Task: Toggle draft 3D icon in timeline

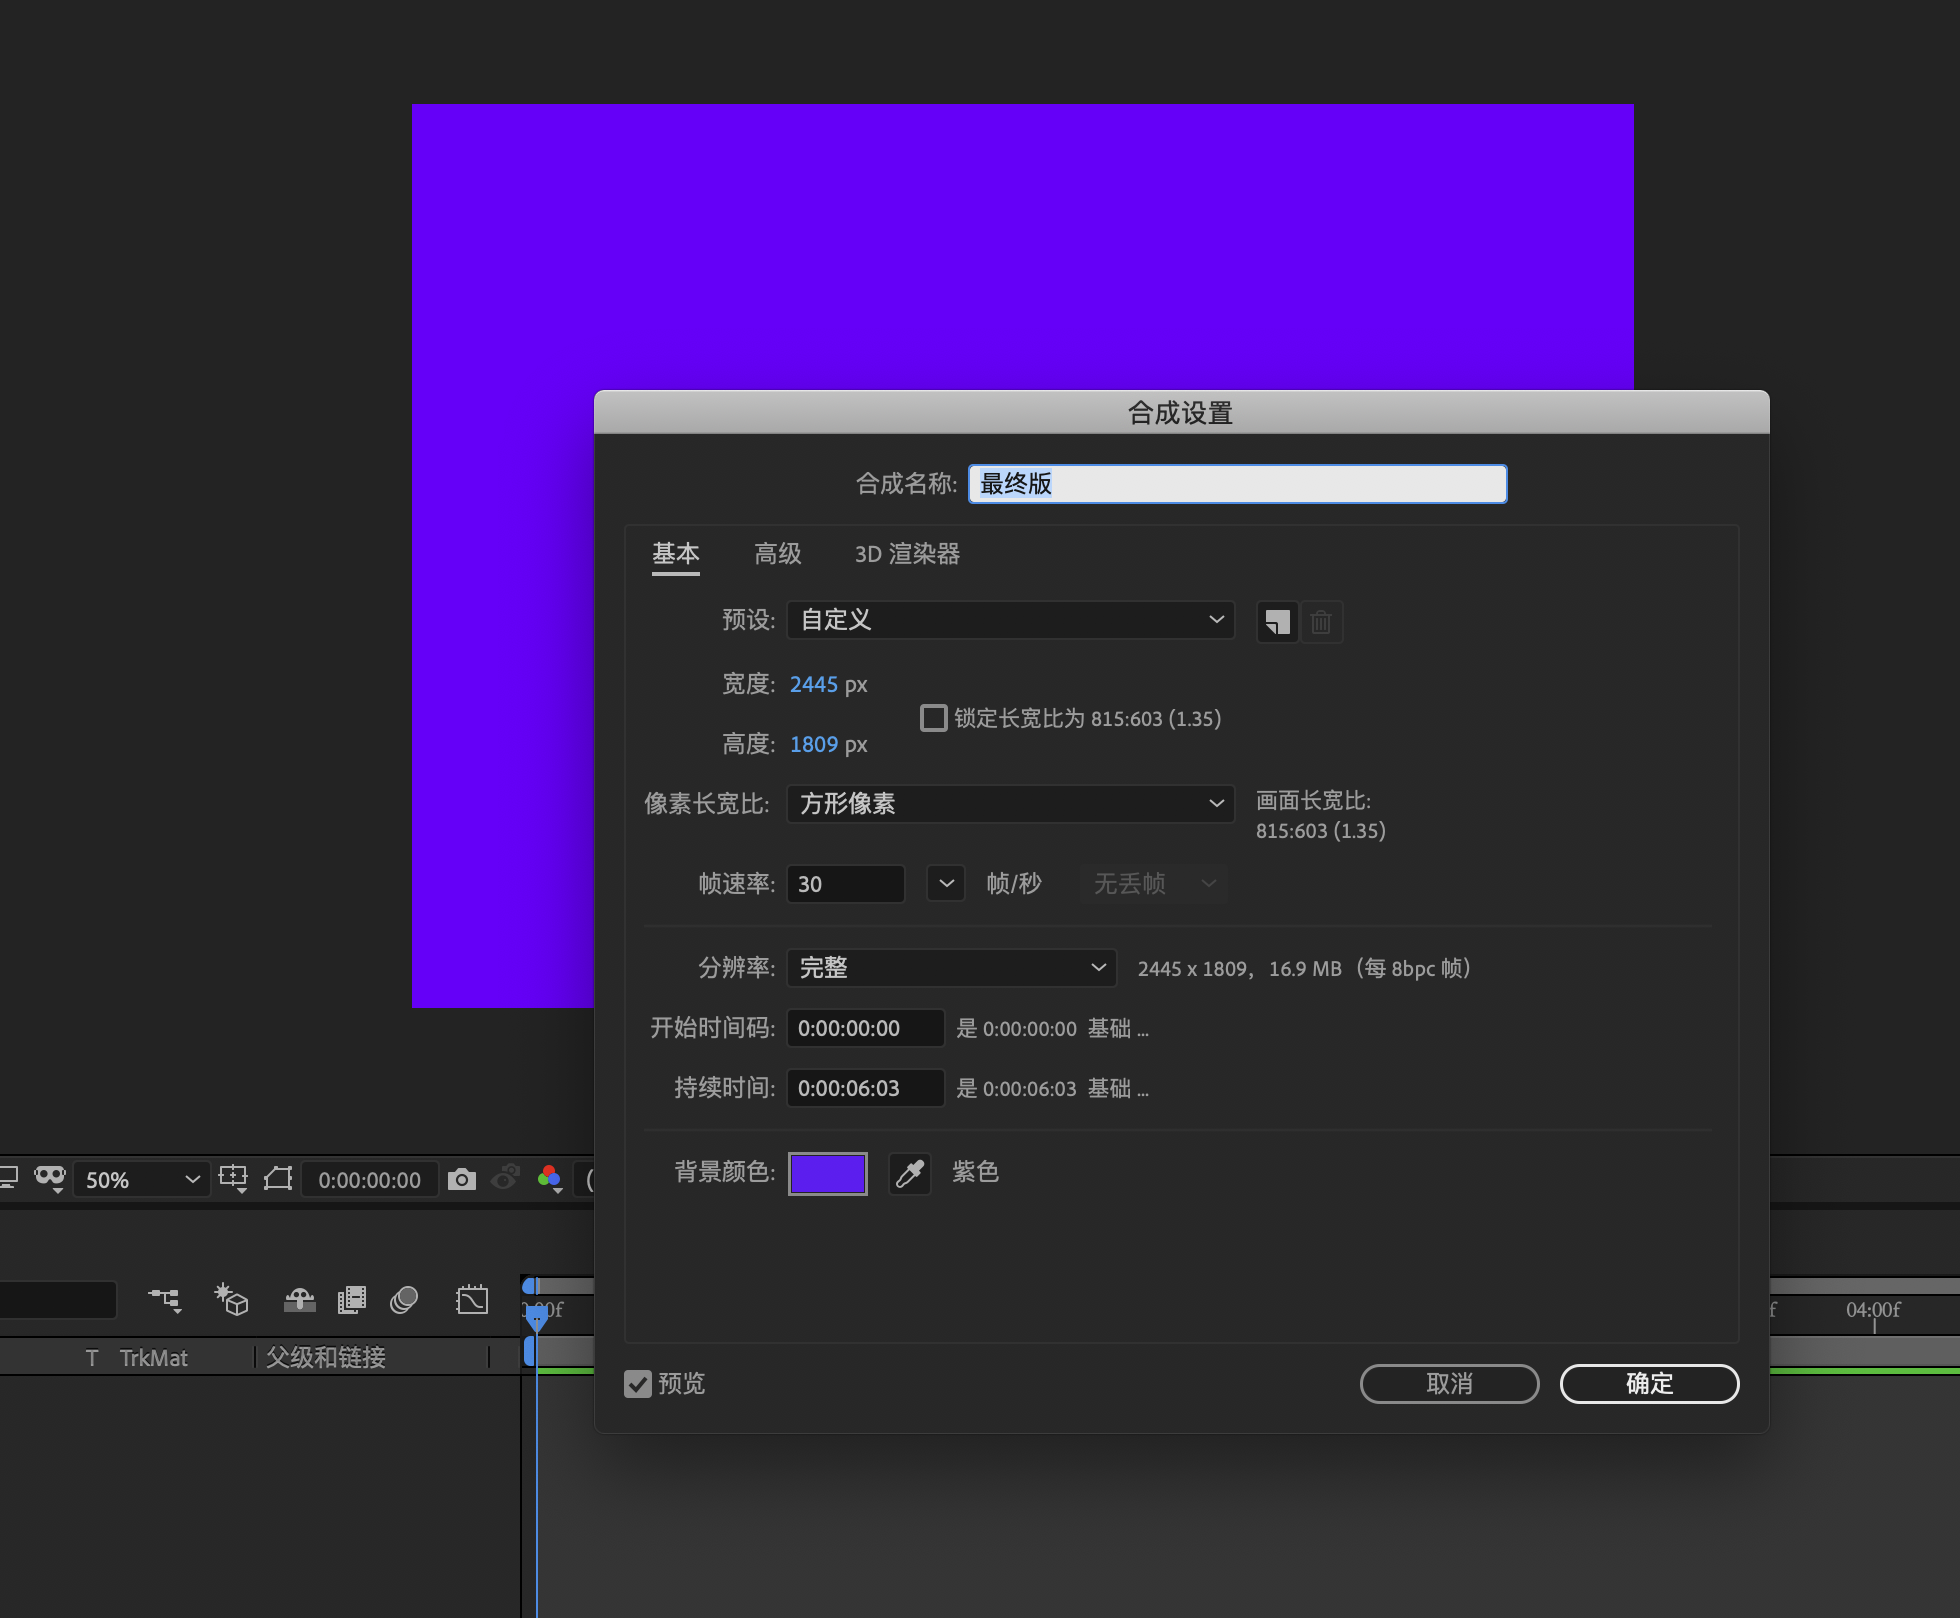Action: pyautogui.click(x=231, y=1300)
